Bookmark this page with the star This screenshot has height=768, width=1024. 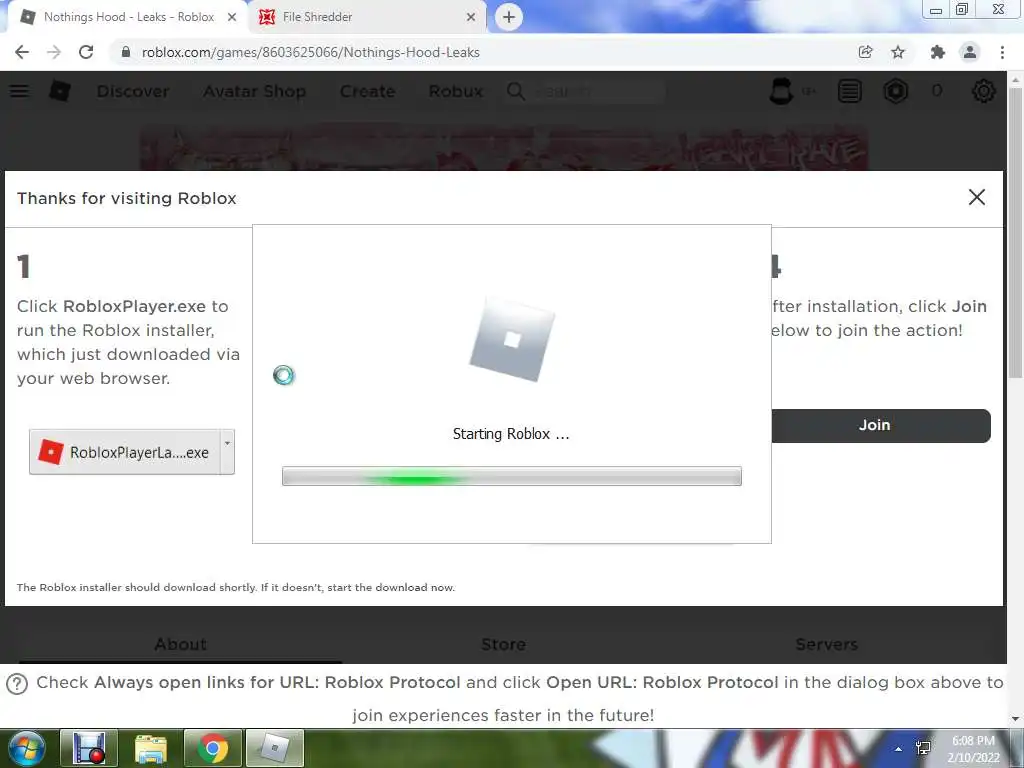tap(898, 52)
